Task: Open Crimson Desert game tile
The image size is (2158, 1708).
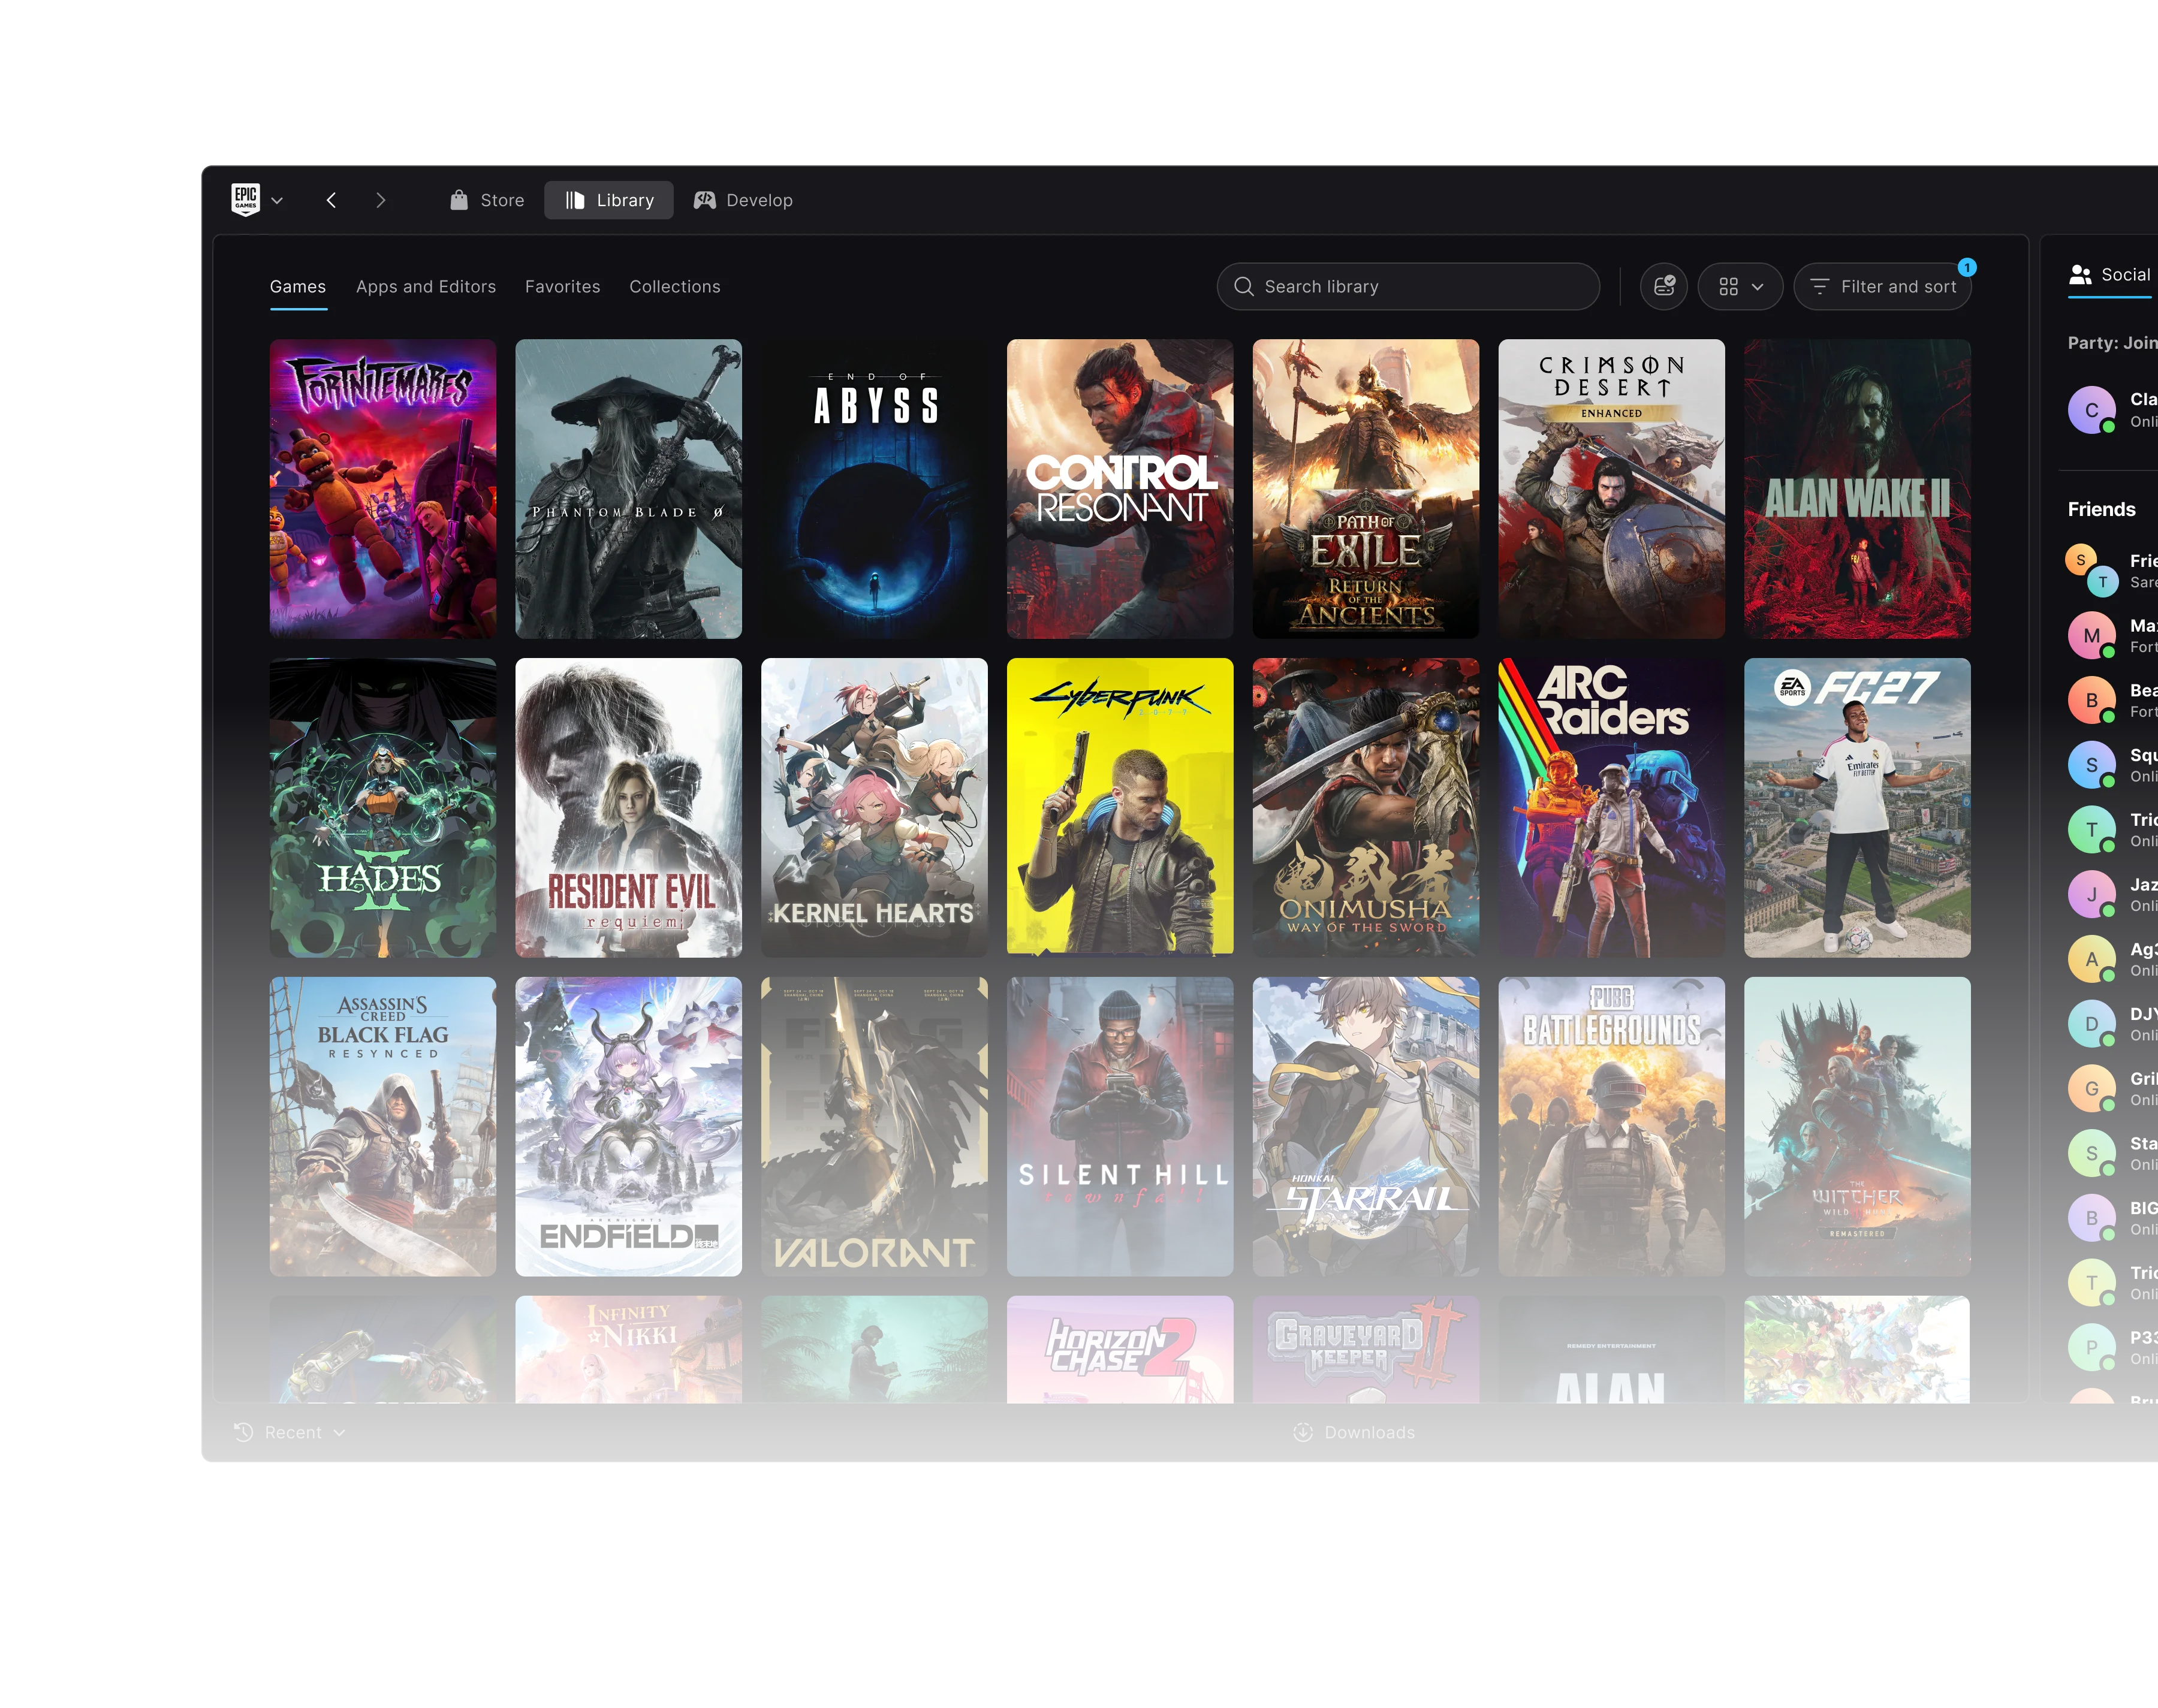Action: coord(1612,489)
